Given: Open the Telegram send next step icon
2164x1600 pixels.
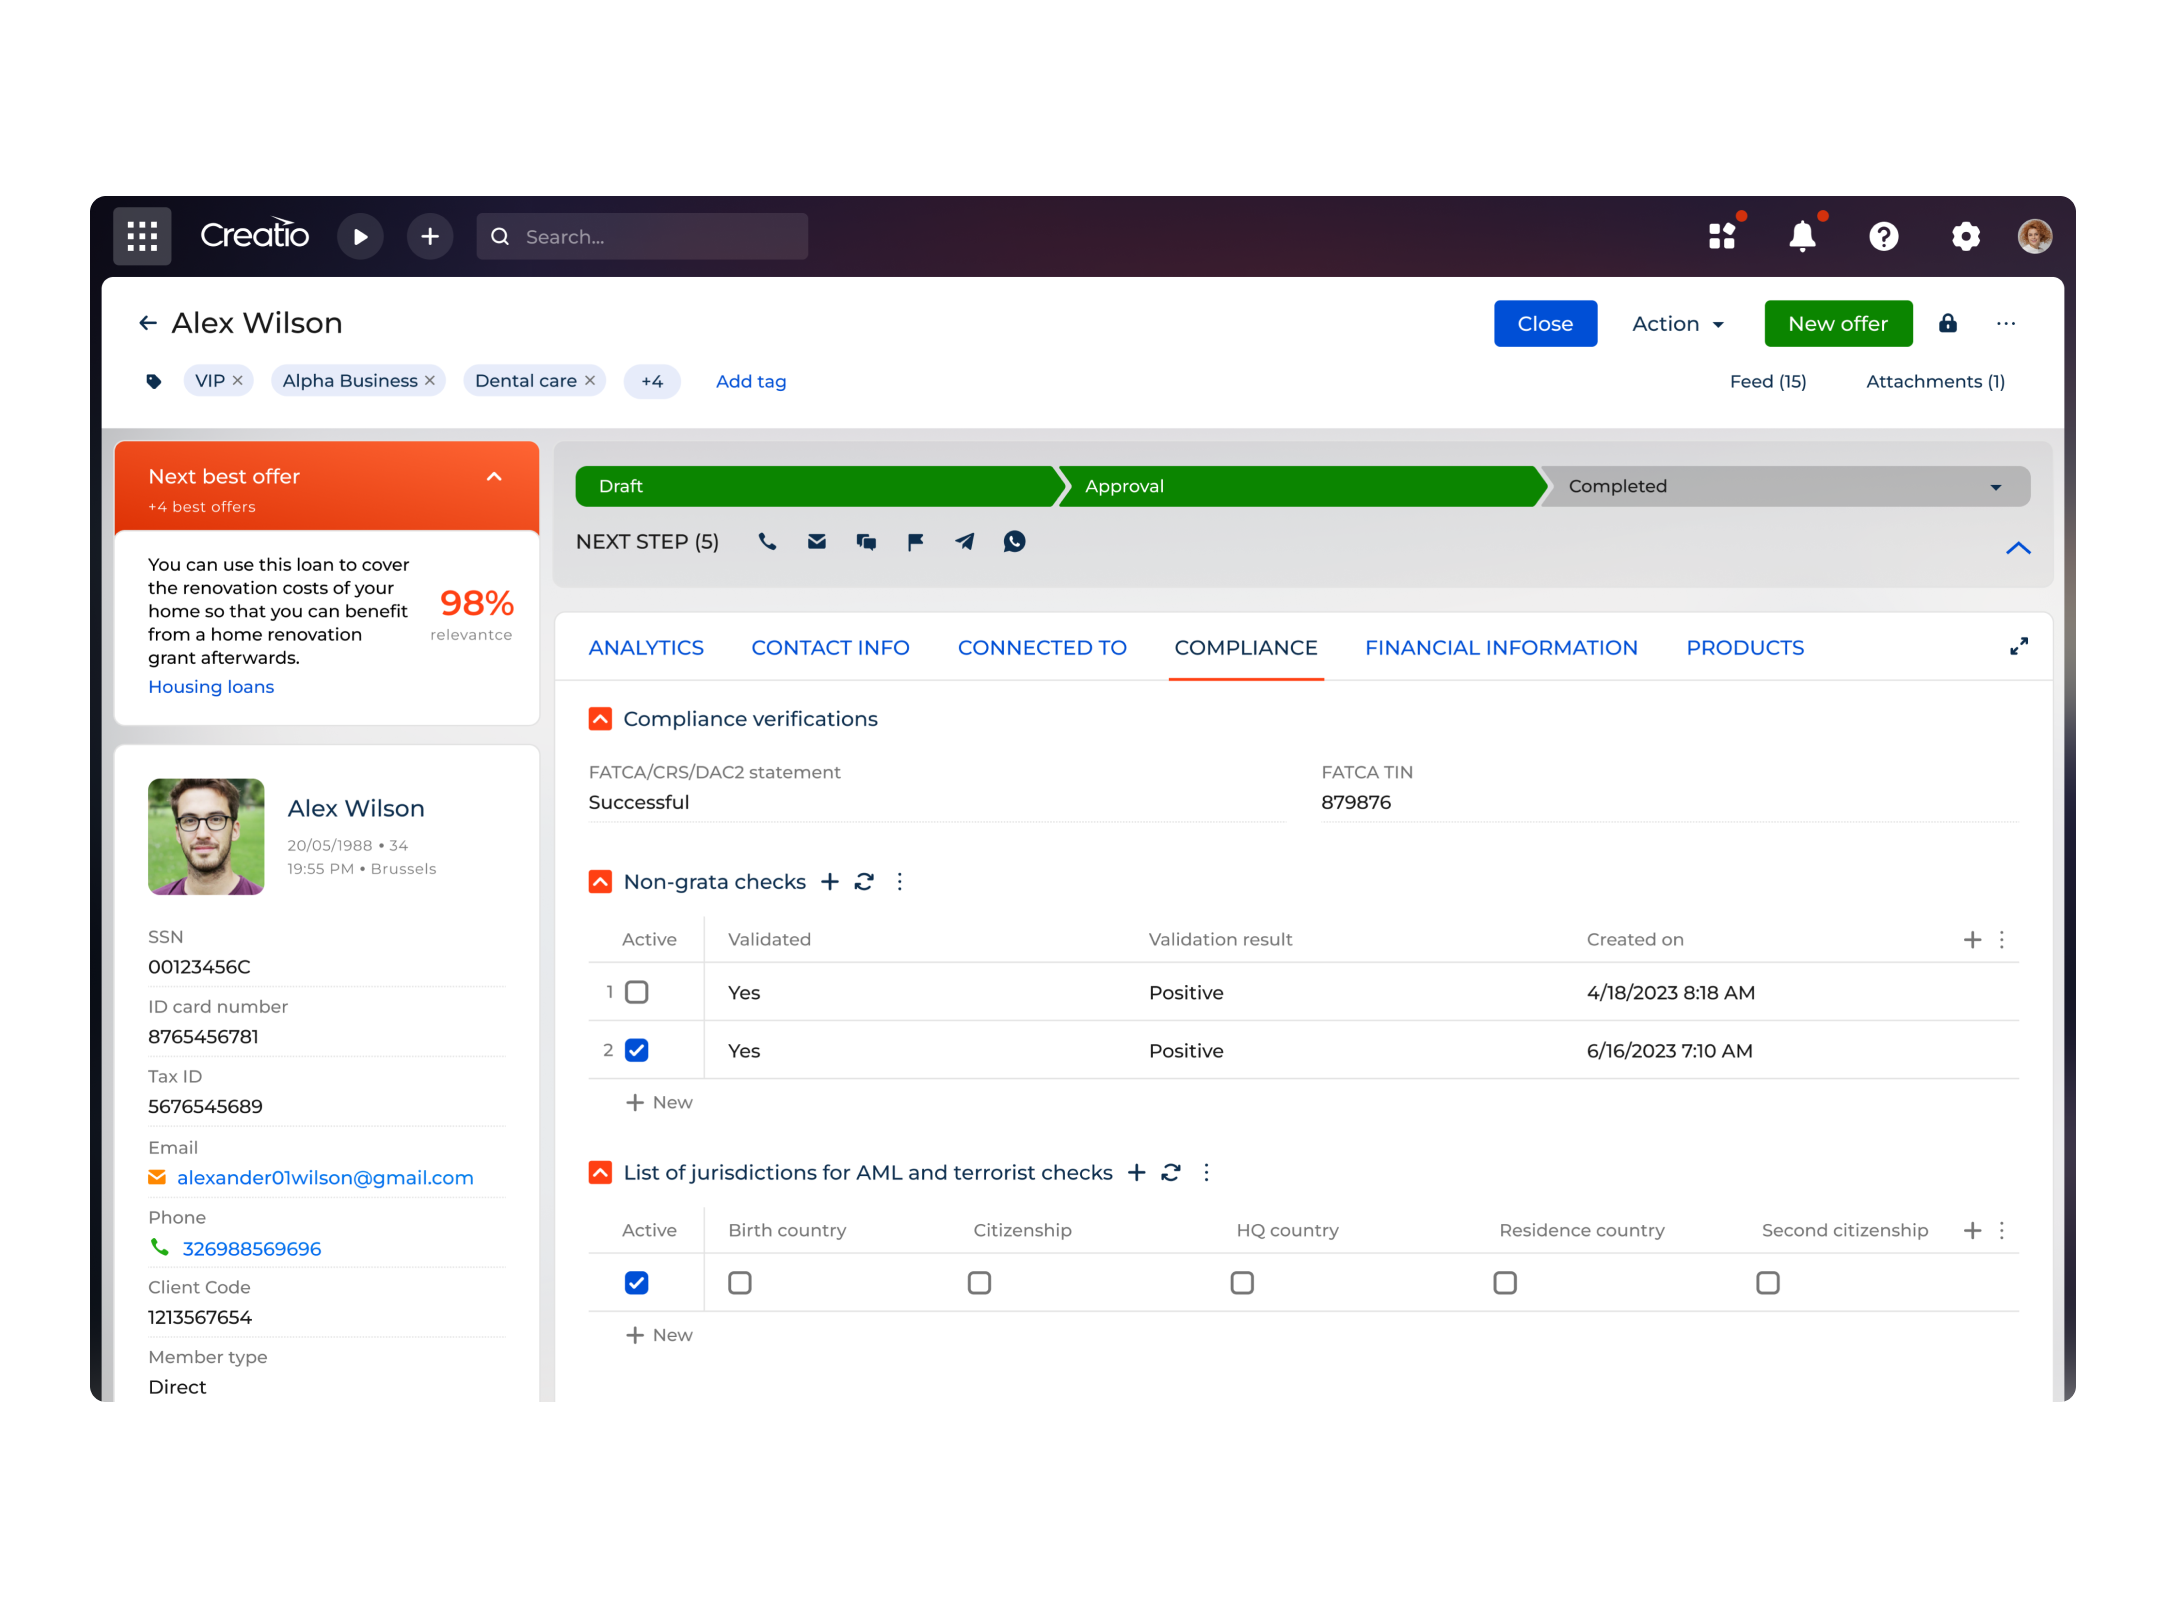Looking at the screenshot, I should 964,541.
